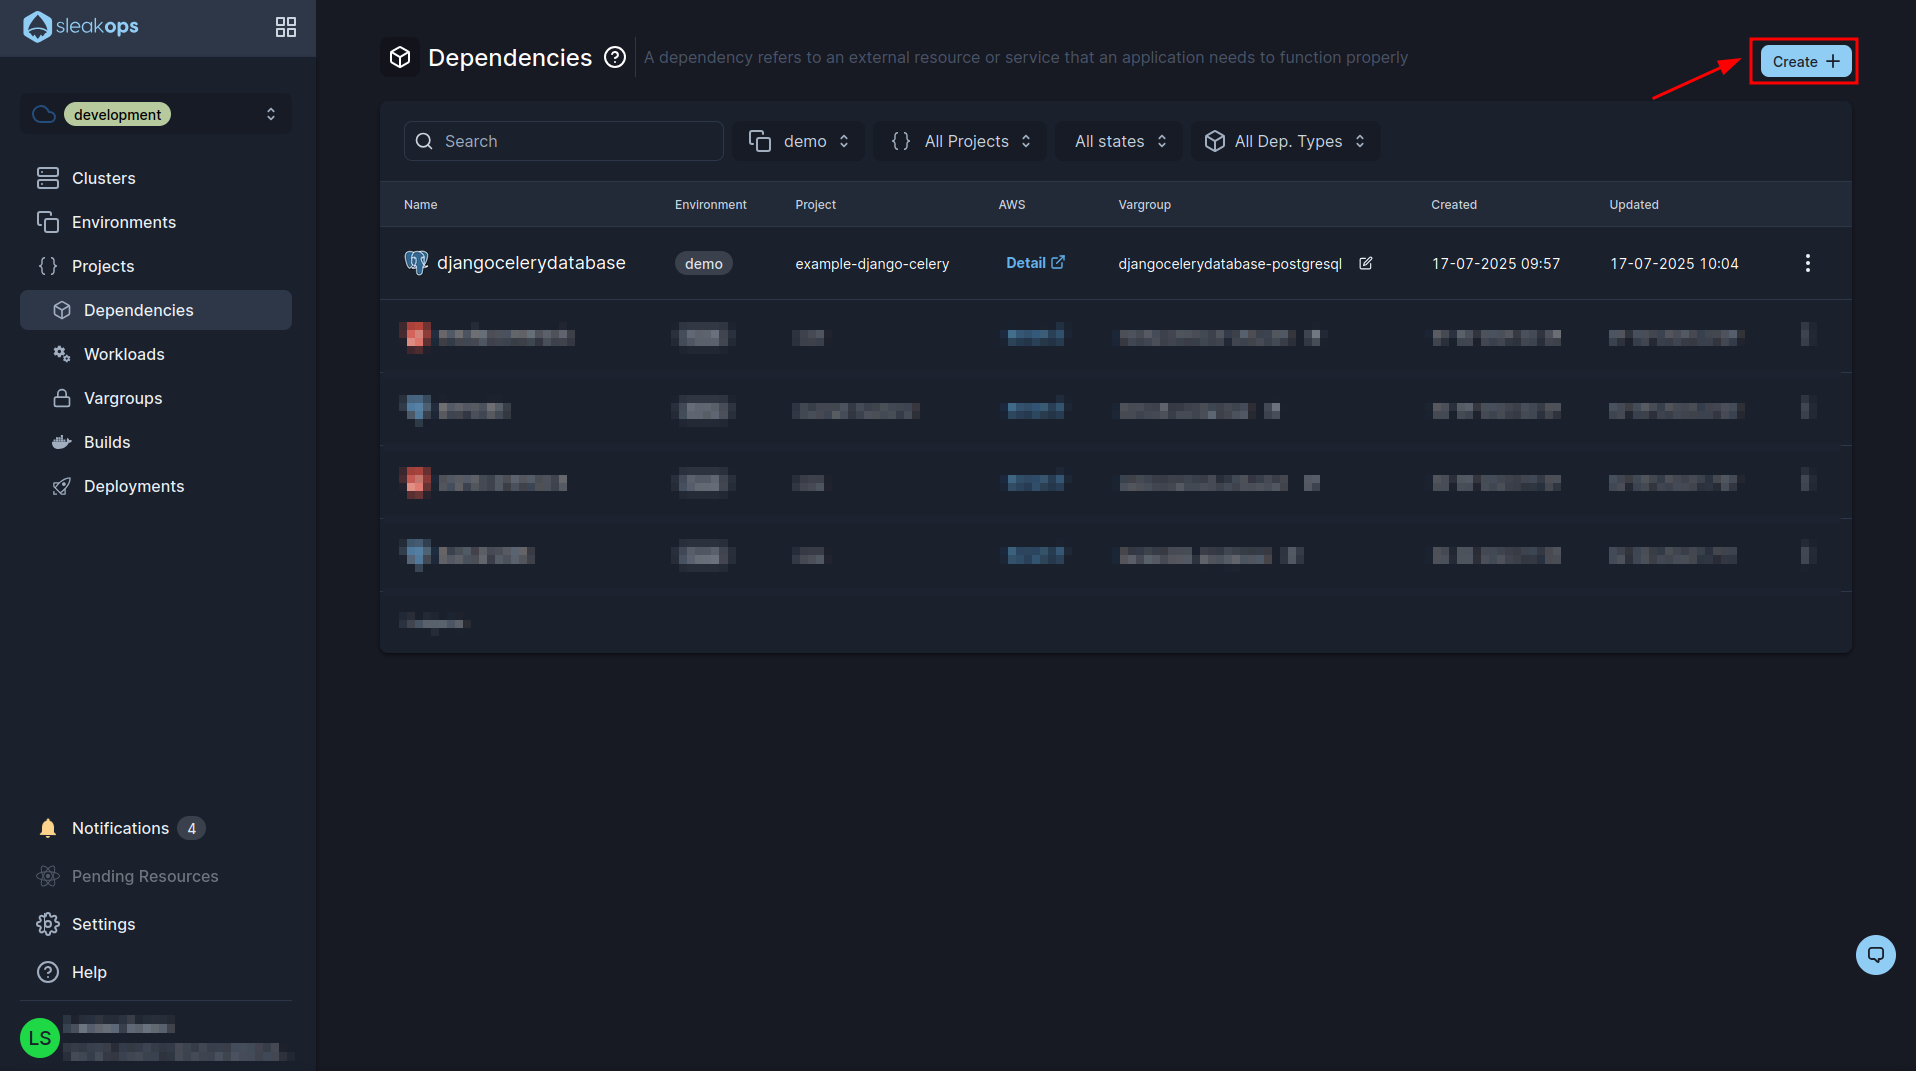Open the All Dep. Types filter dropdown

tap(1286, 141)
